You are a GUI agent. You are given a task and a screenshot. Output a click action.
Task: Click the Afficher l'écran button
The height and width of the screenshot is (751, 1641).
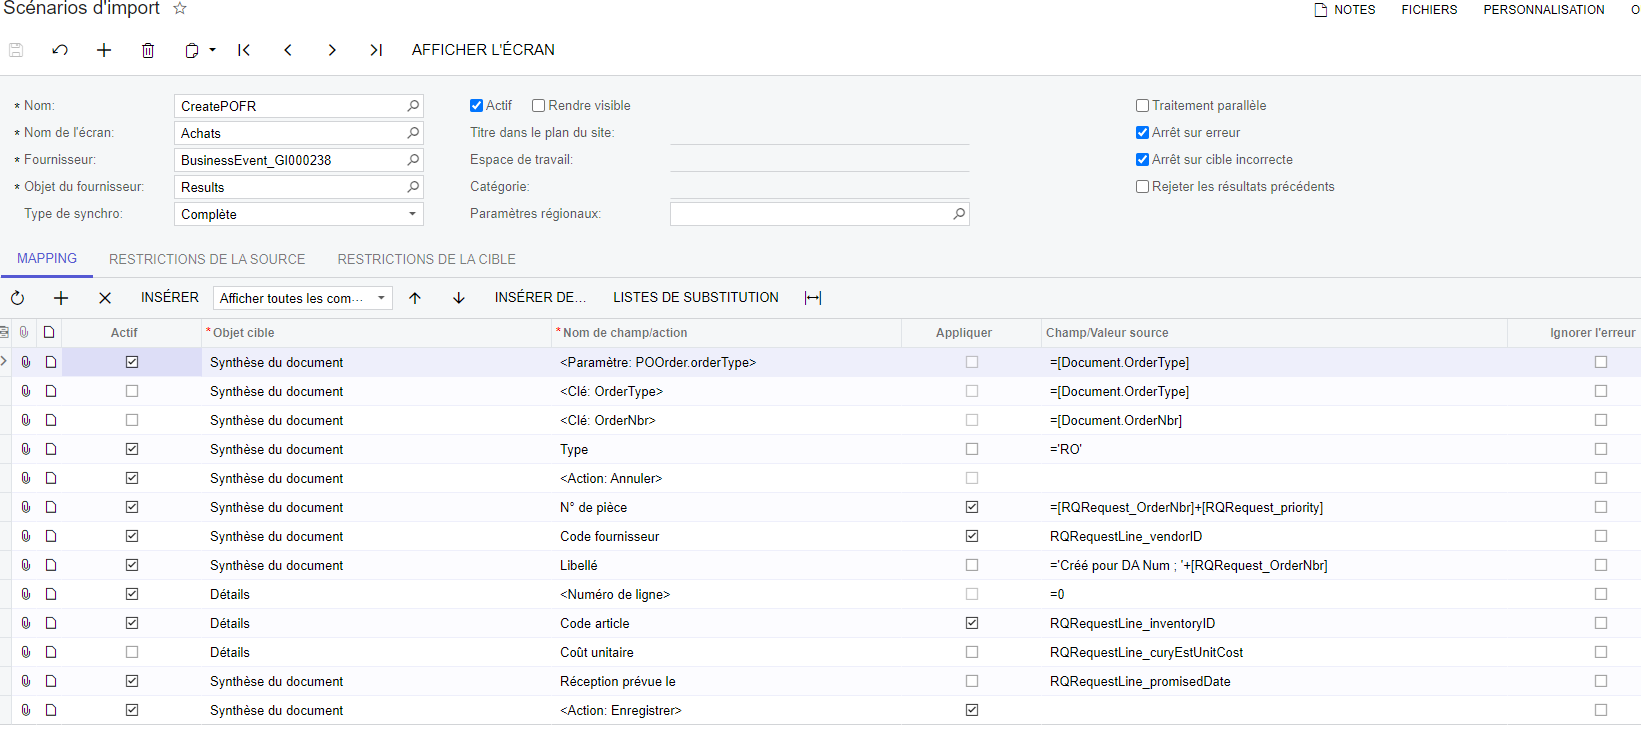(483, 50)
